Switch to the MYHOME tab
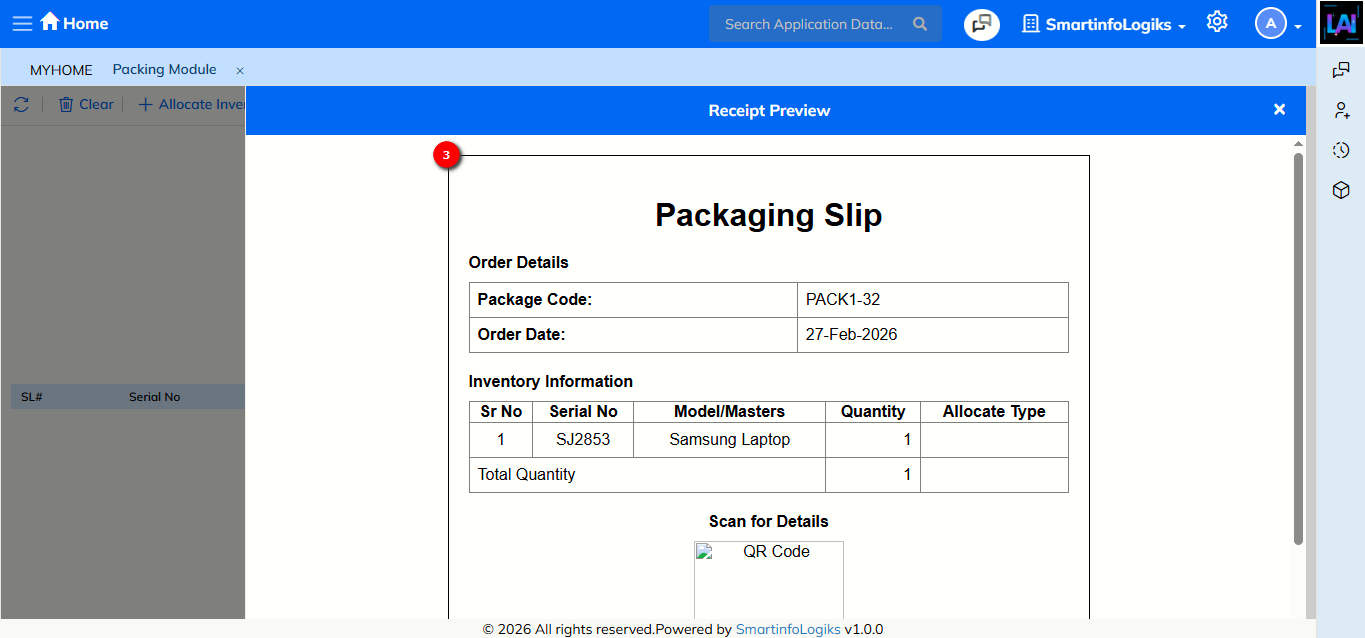1365x638 pixels. 61,70
